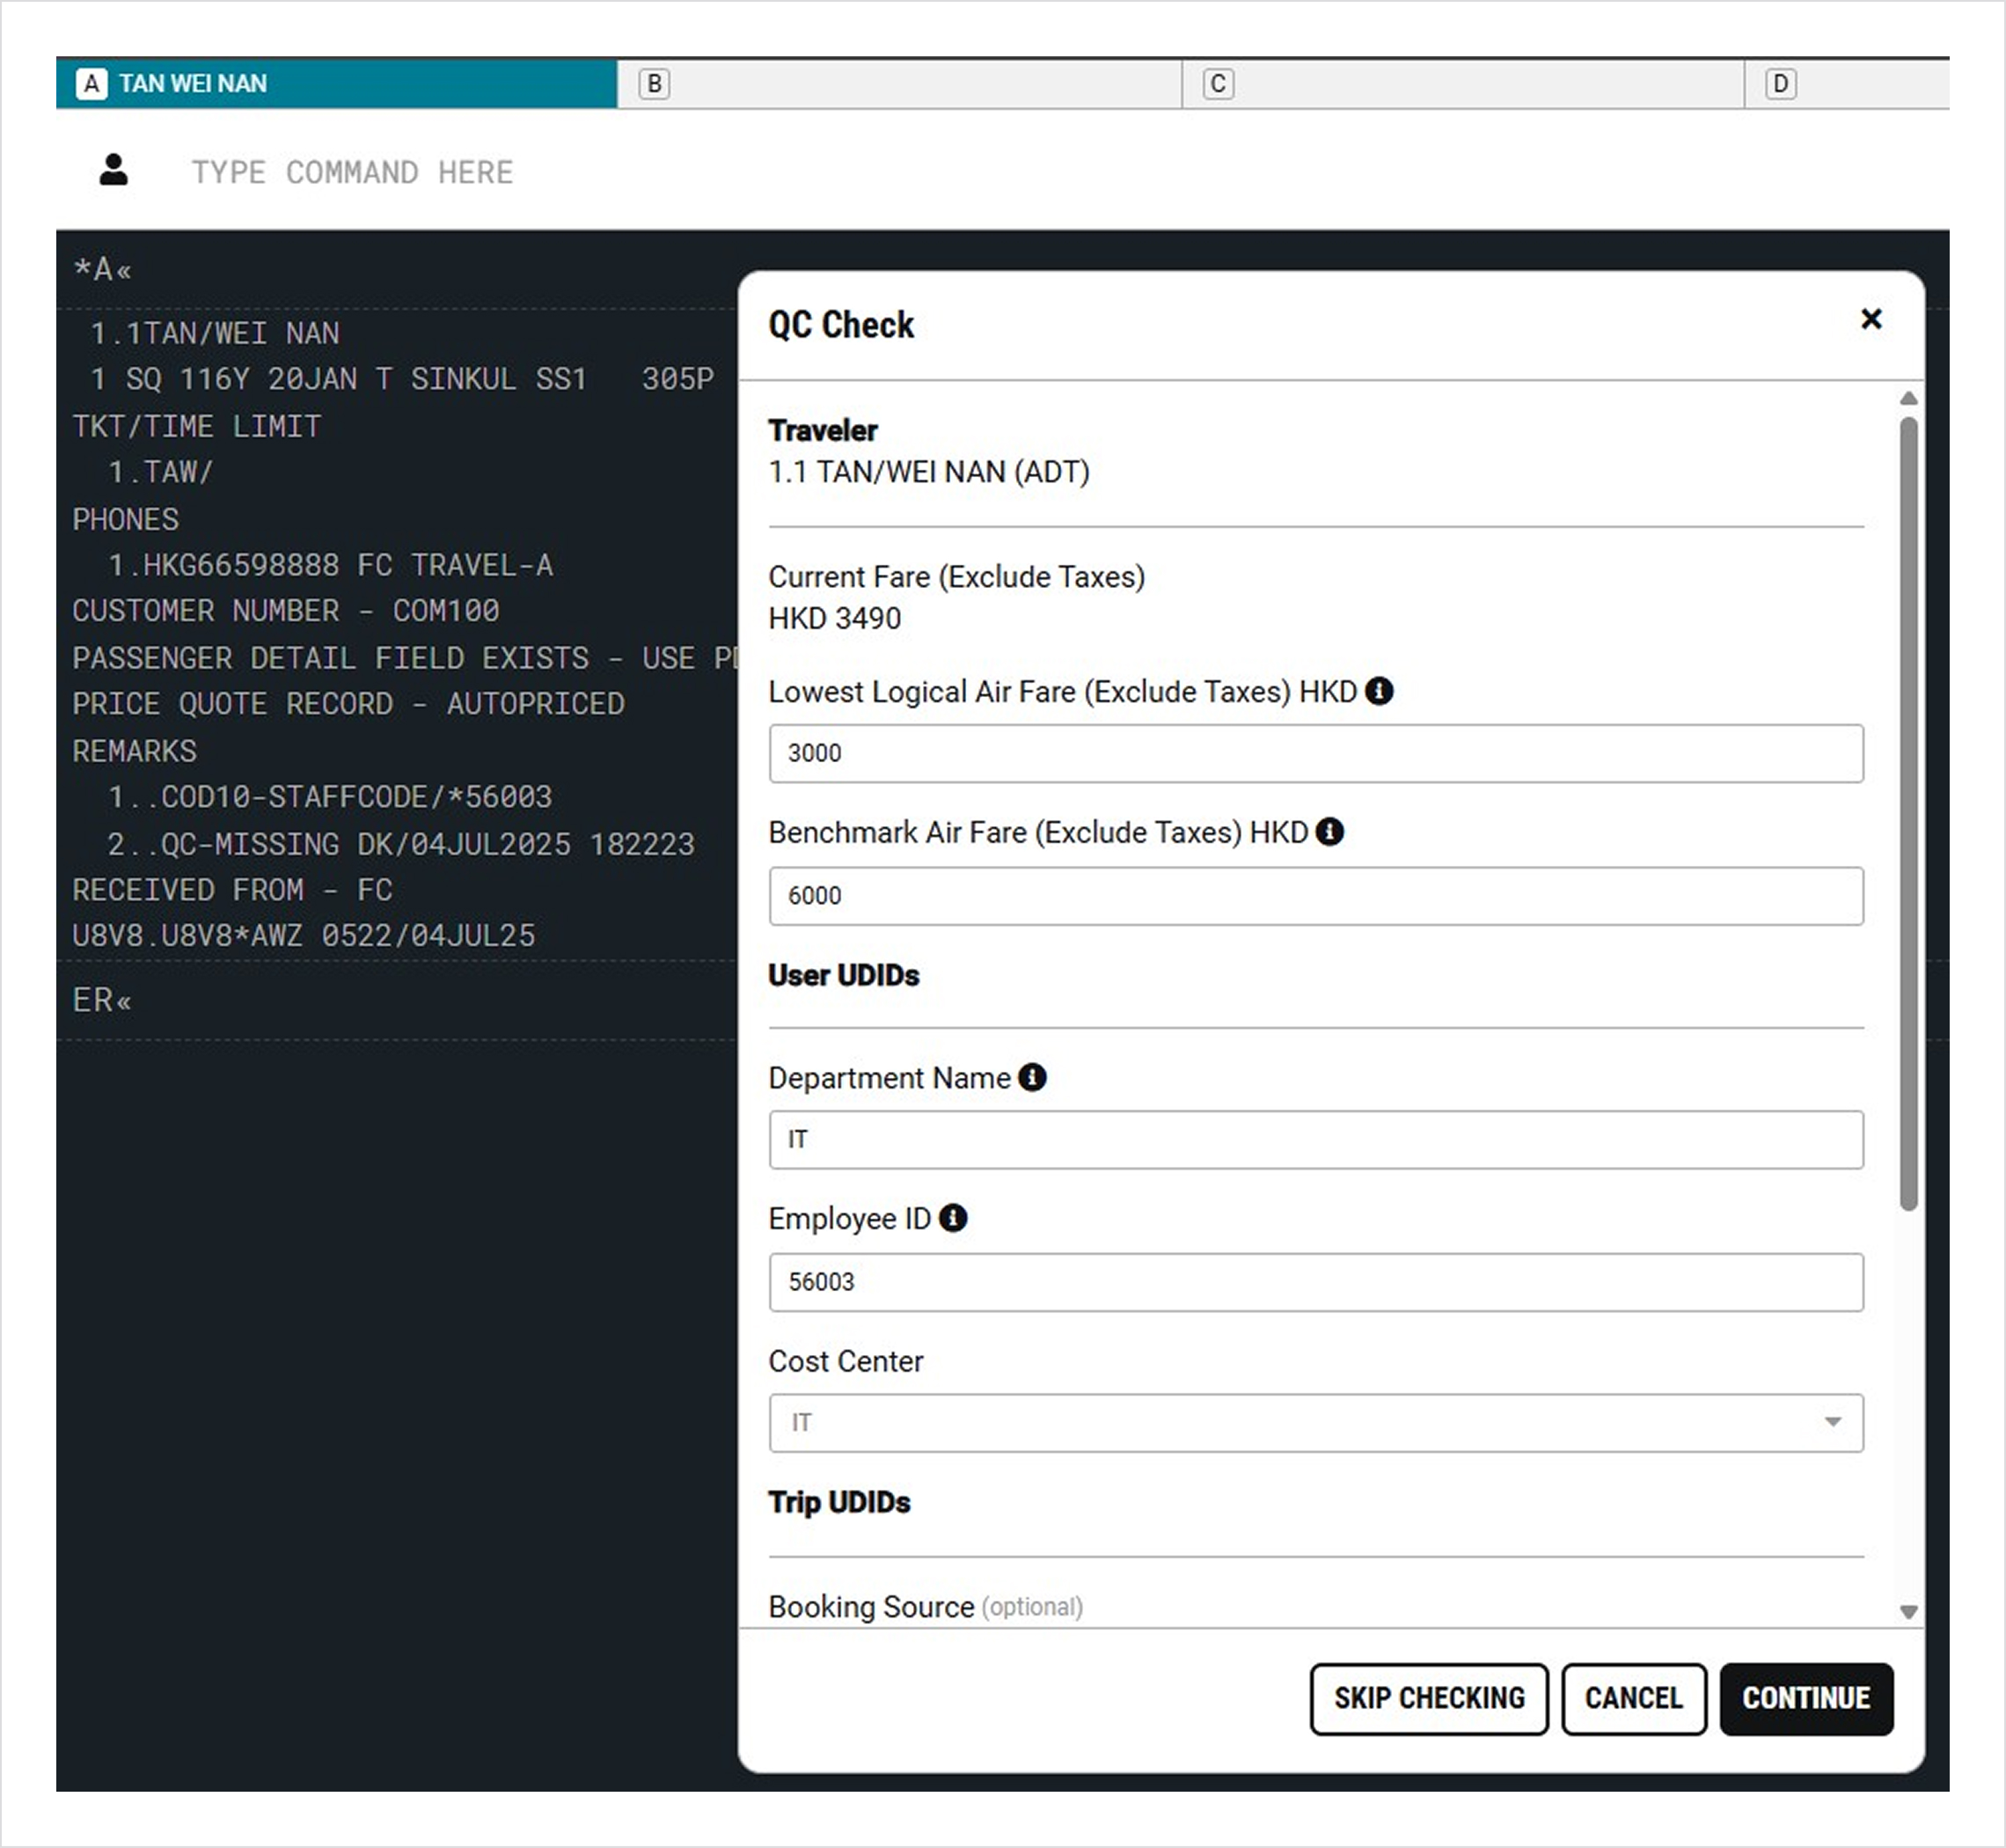Click PASSENGER DETAIL FIELD EXISTS line

point(405,658)
